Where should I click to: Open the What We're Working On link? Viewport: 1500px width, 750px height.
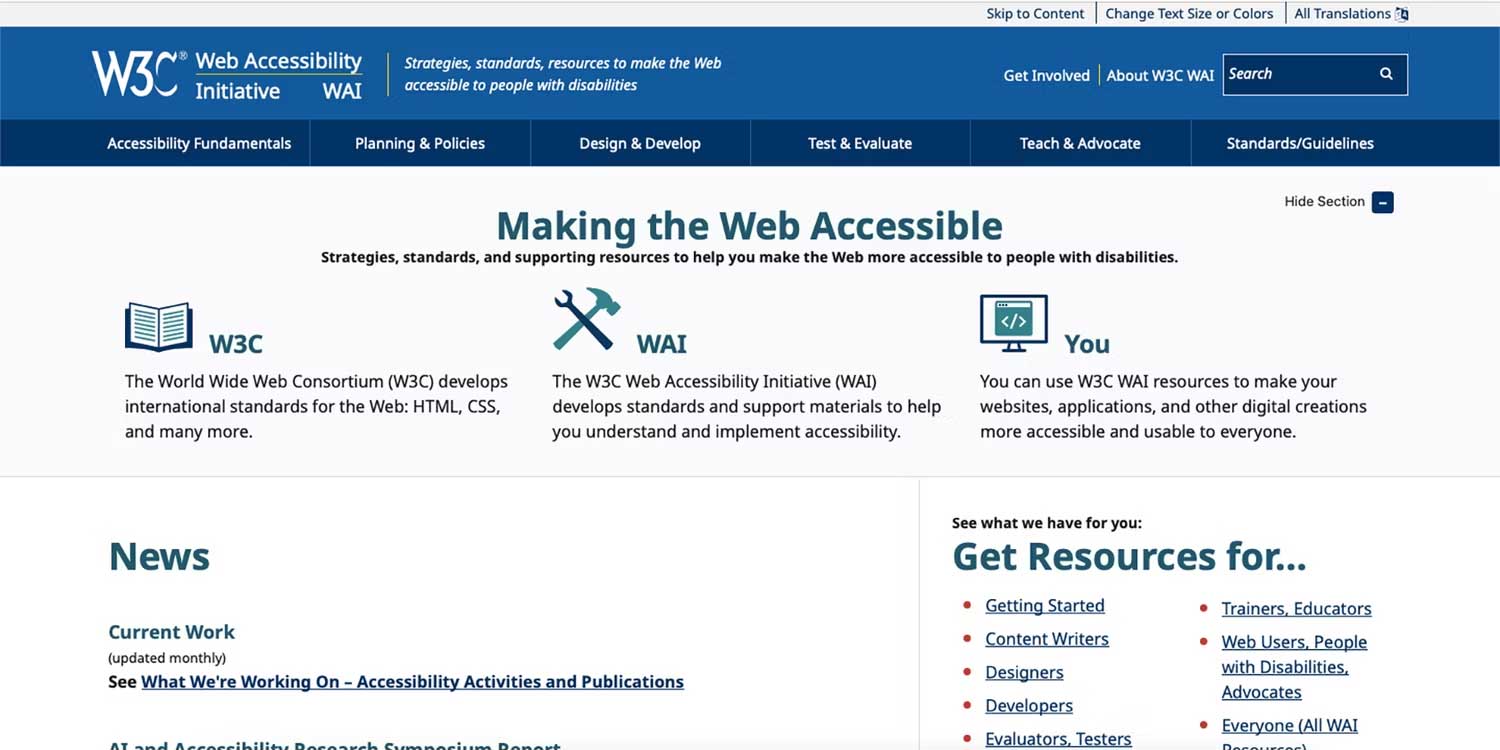pos(412,682)
